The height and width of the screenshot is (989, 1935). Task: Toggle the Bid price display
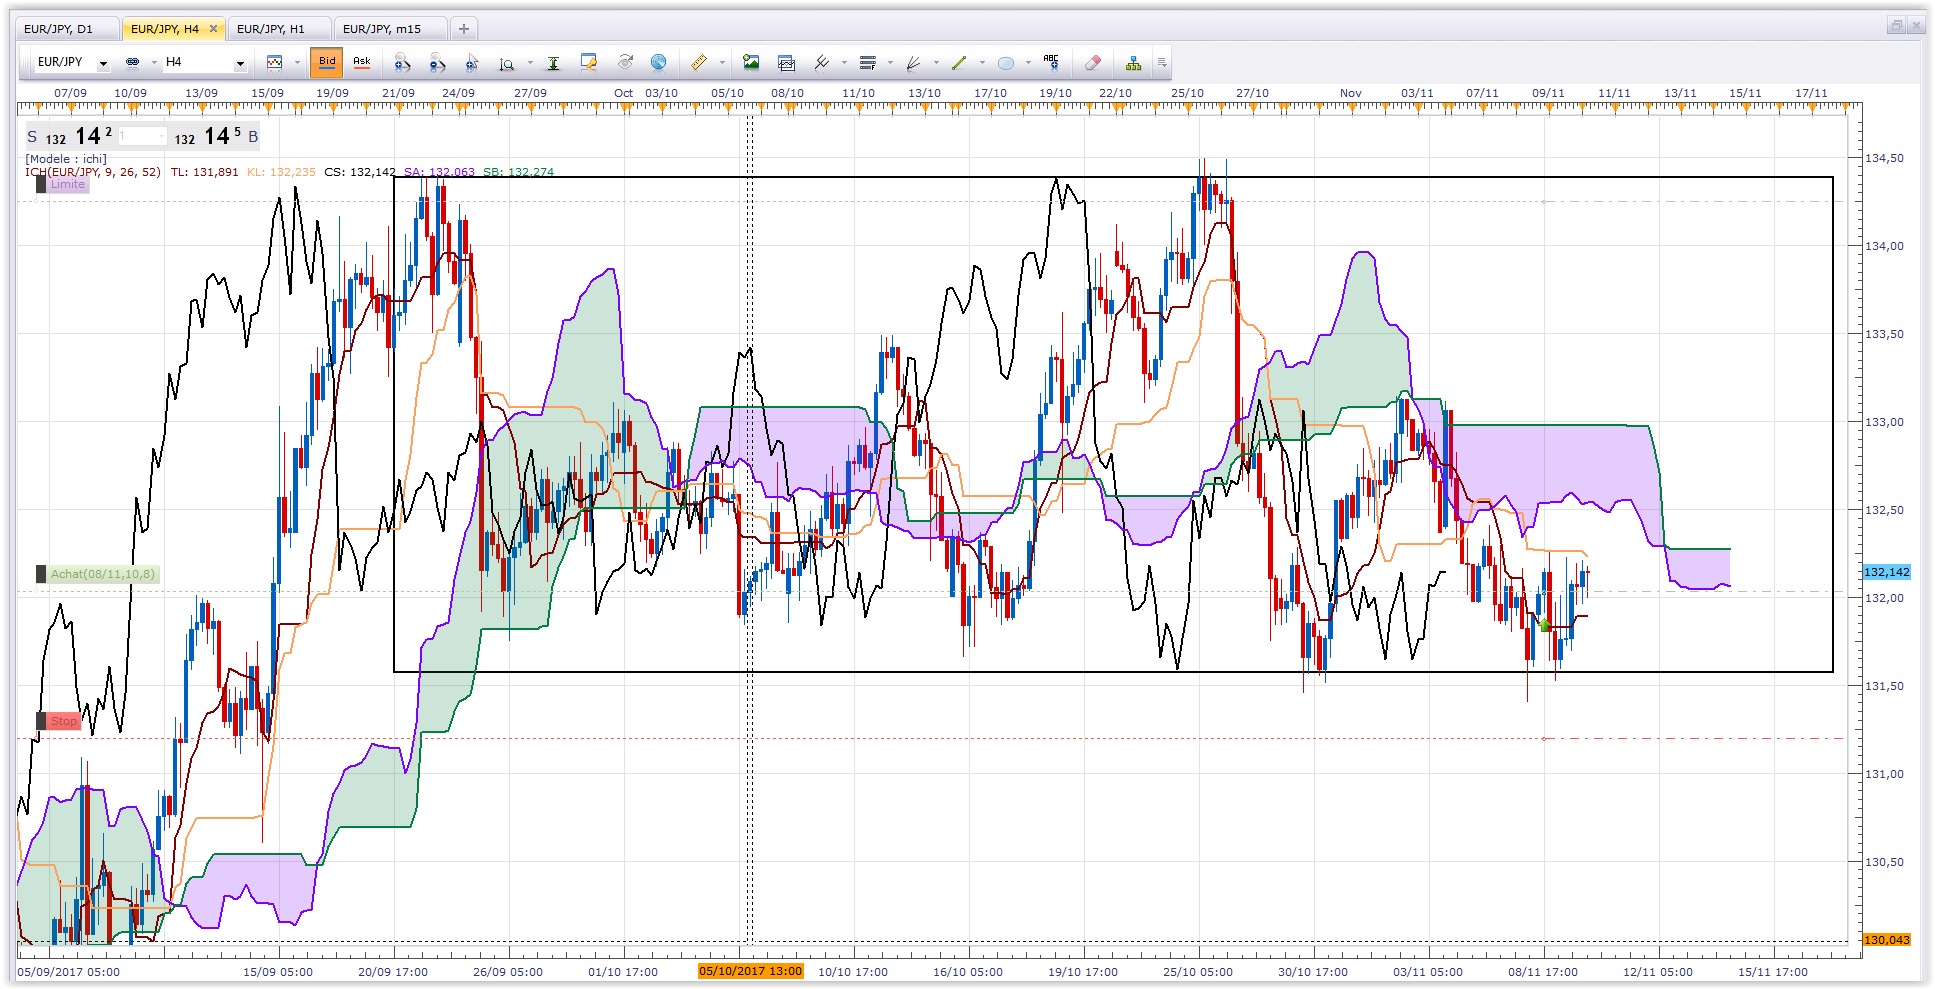pos(327,62)
